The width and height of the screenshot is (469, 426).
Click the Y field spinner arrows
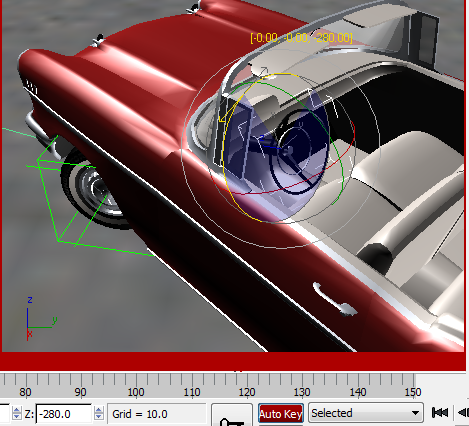16,413
